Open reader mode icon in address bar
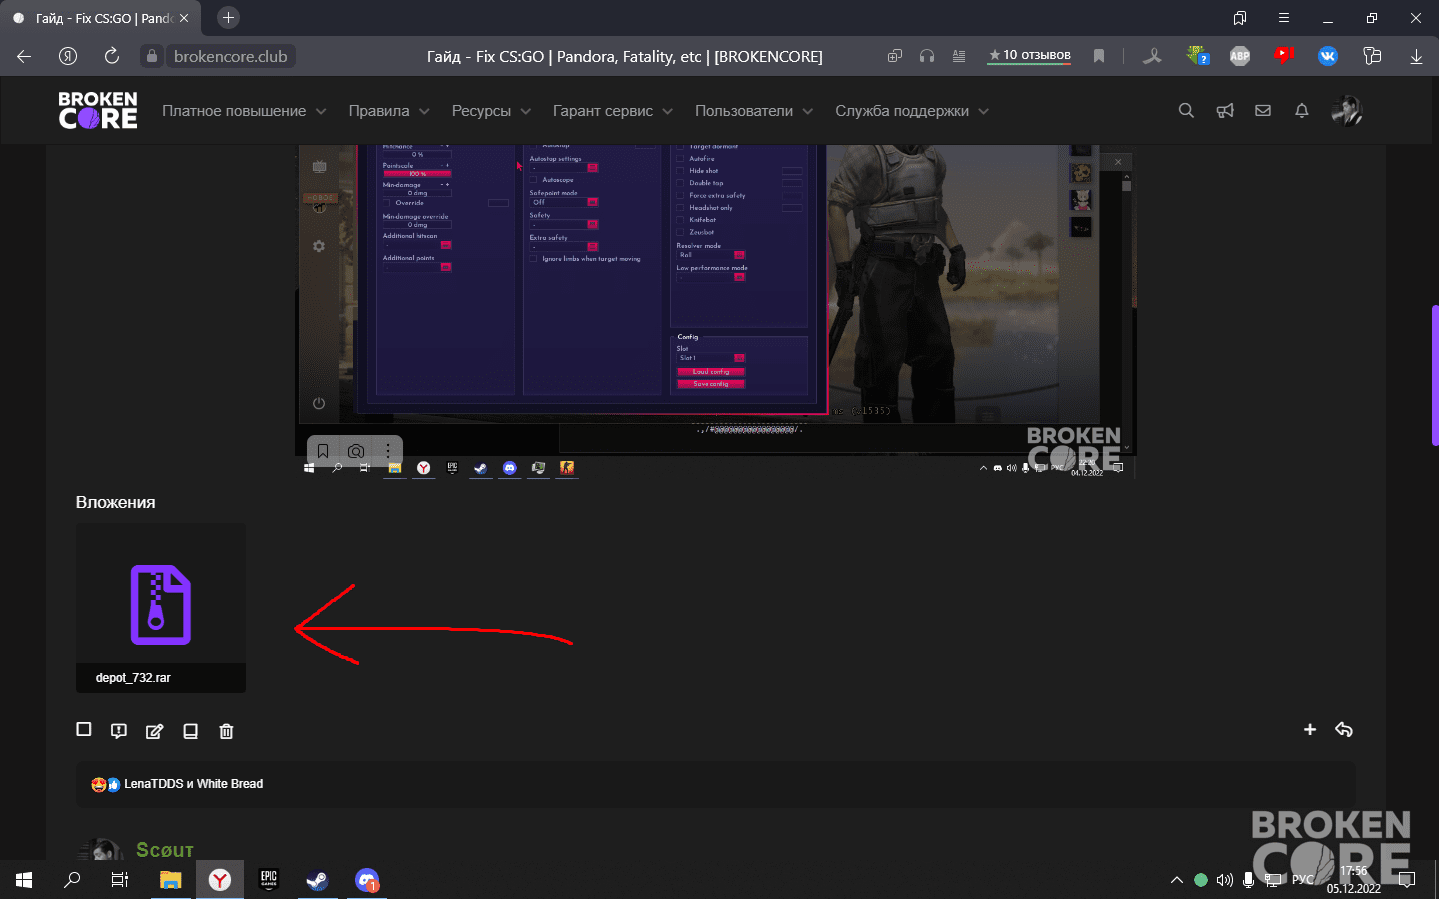The width and height of the screenshot is (1439, 899). 959,56
